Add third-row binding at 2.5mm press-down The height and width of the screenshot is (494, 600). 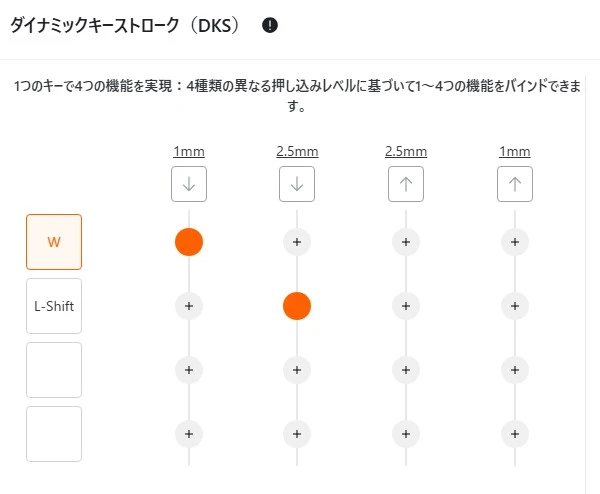click(297, 370)
